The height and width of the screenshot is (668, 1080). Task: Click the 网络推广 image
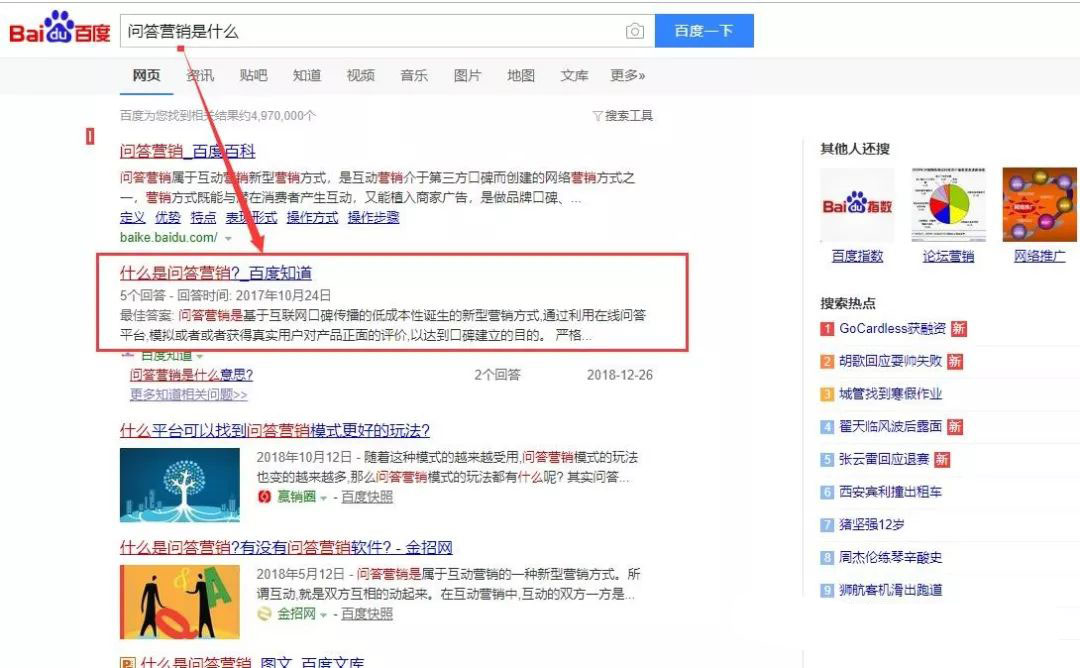[1040, 205]
